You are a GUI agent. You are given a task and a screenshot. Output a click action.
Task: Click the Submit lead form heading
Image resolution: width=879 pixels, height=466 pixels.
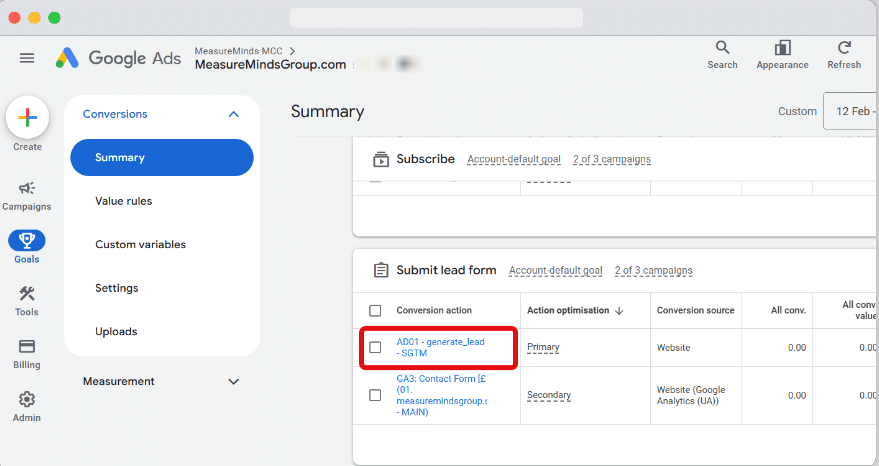pyautogui.click(x=446, y=270)
